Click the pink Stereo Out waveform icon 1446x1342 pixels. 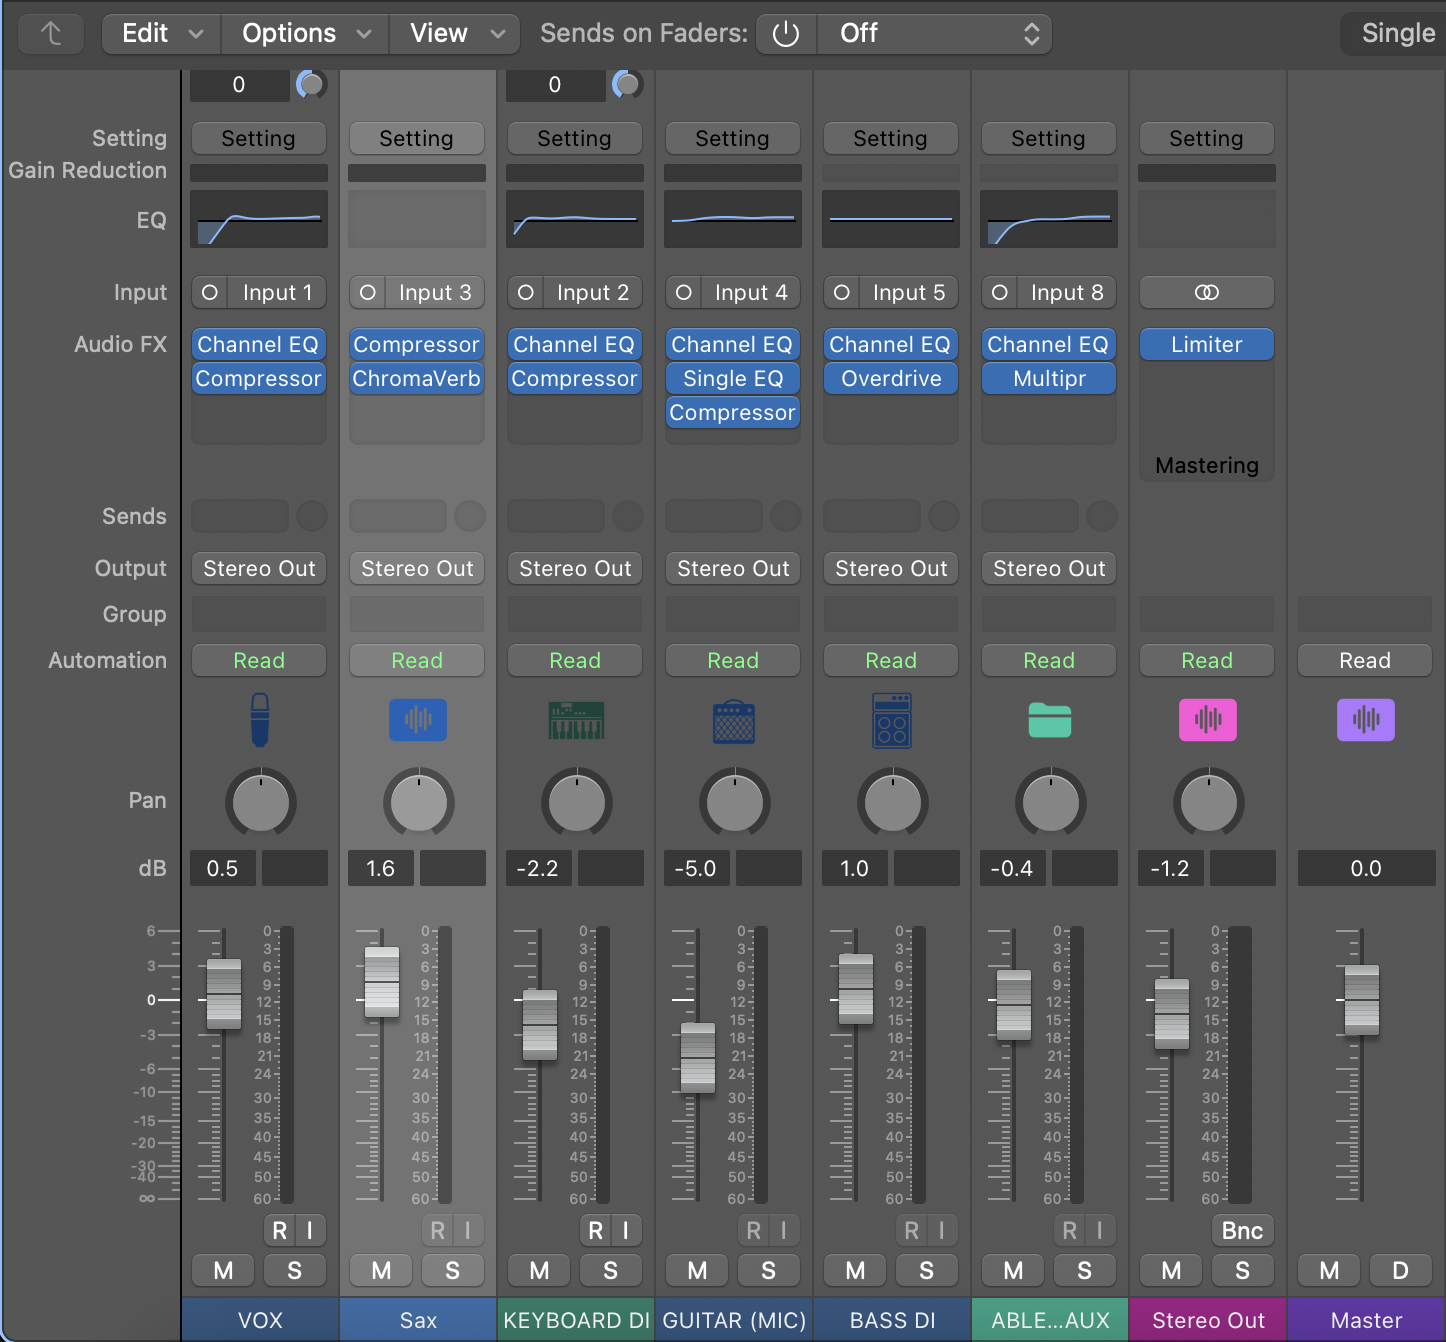point(1208,720)
